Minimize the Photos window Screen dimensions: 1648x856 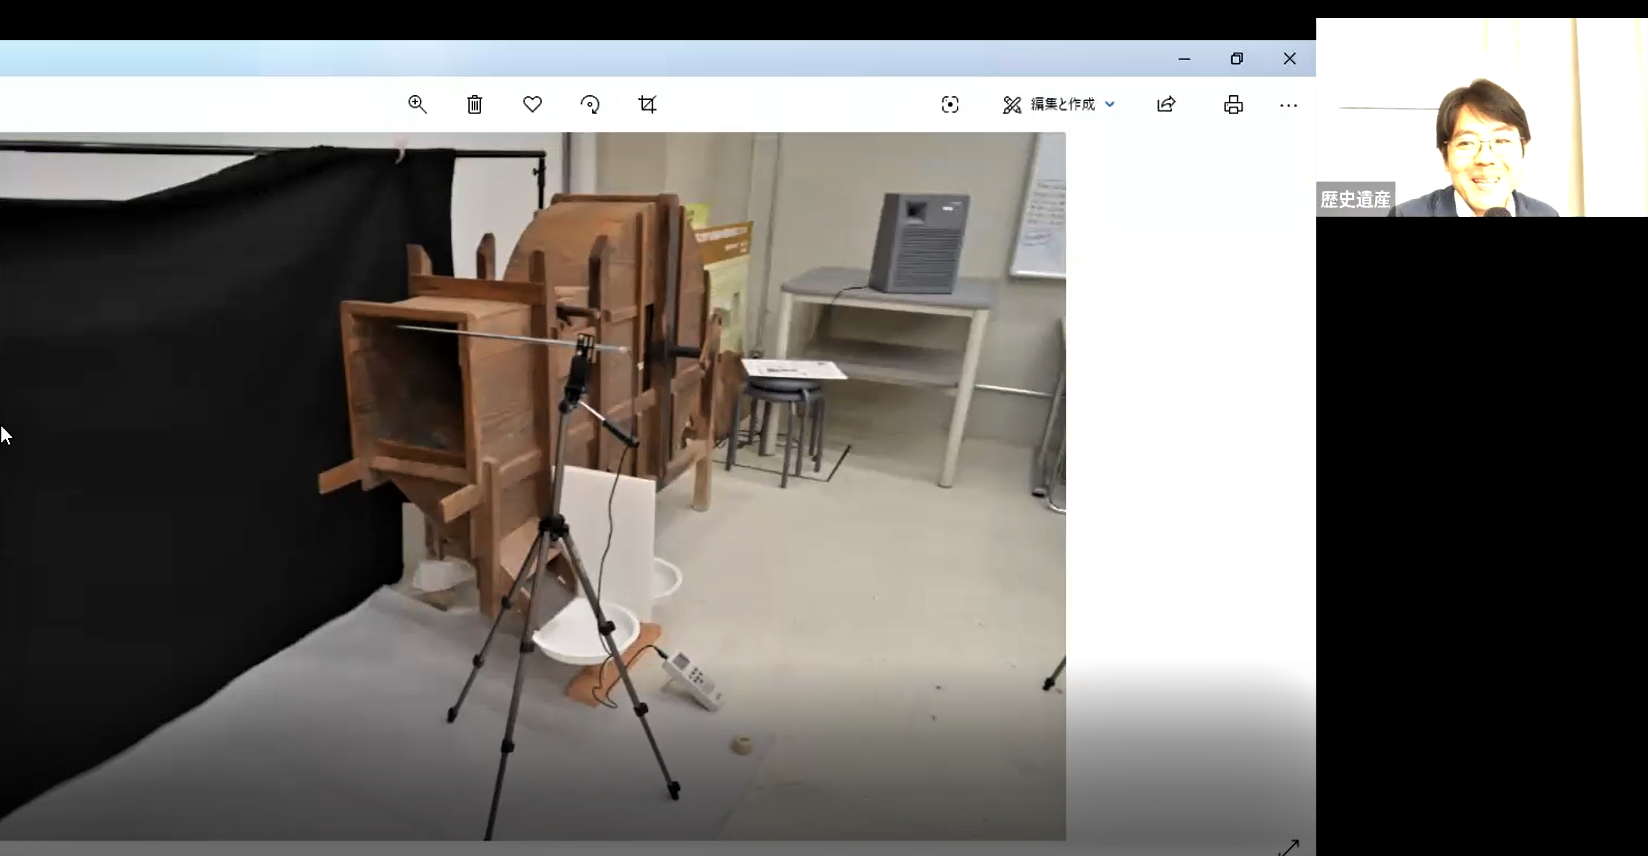click(x=1184, y=59)
